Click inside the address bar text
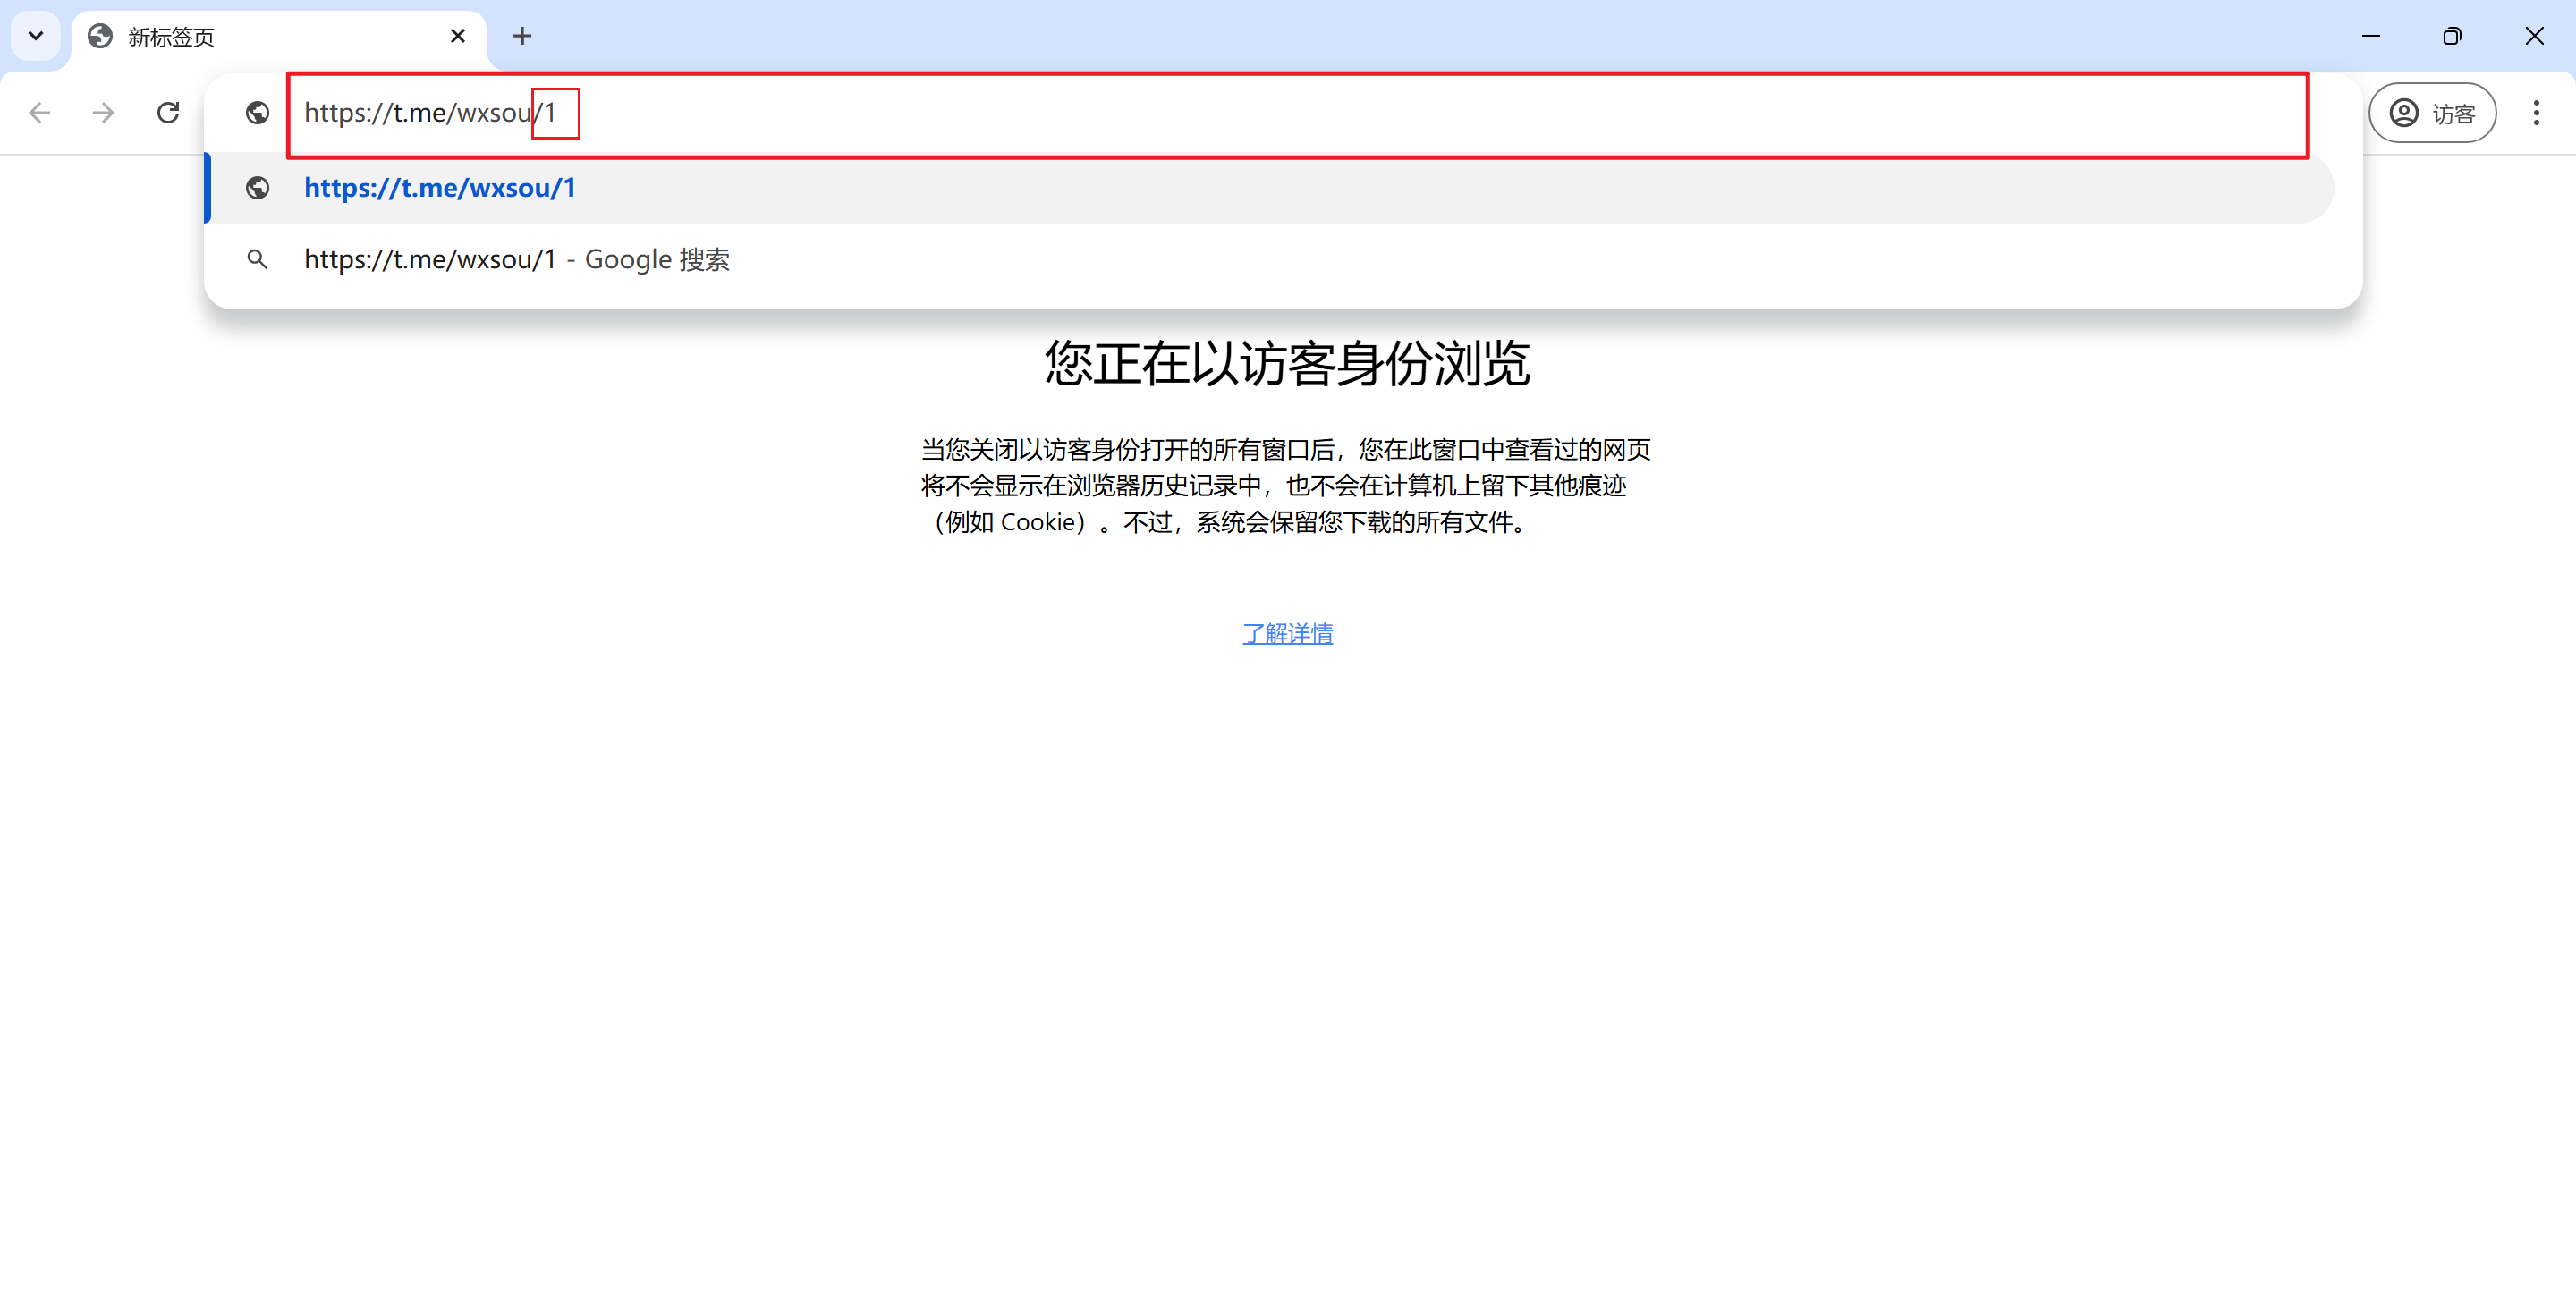Viewport: 2576px width, 1311px height. [430, 113]
